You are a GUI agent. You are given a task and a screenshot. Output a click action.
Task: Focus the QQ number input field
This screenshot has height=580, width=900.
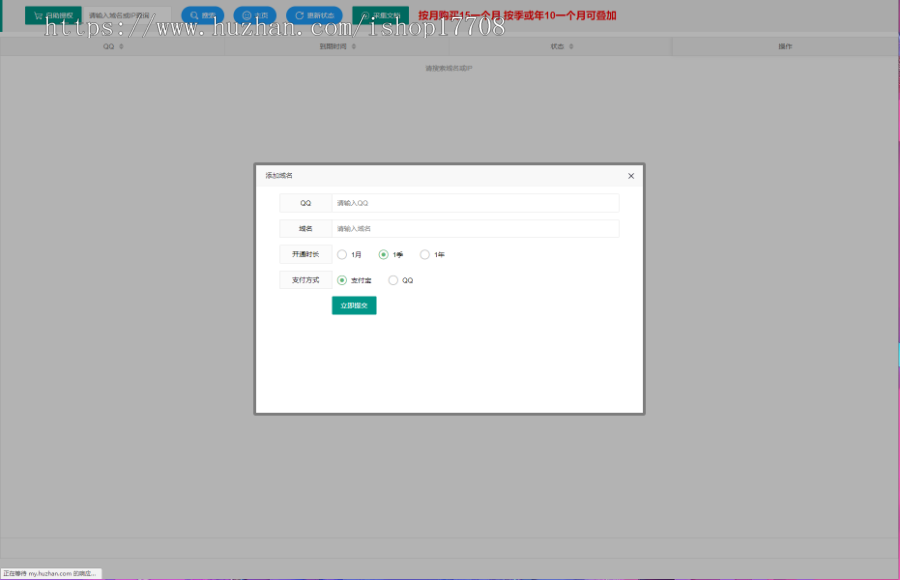(x=475, y=203)
